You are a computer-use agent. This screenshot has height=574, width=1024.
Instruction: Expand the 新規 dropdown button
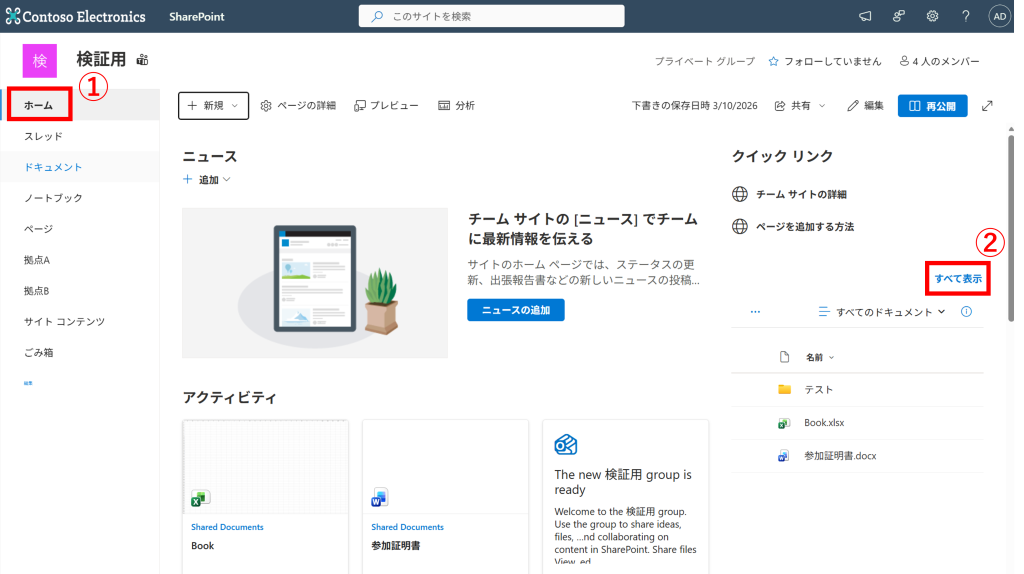point(212,105)
